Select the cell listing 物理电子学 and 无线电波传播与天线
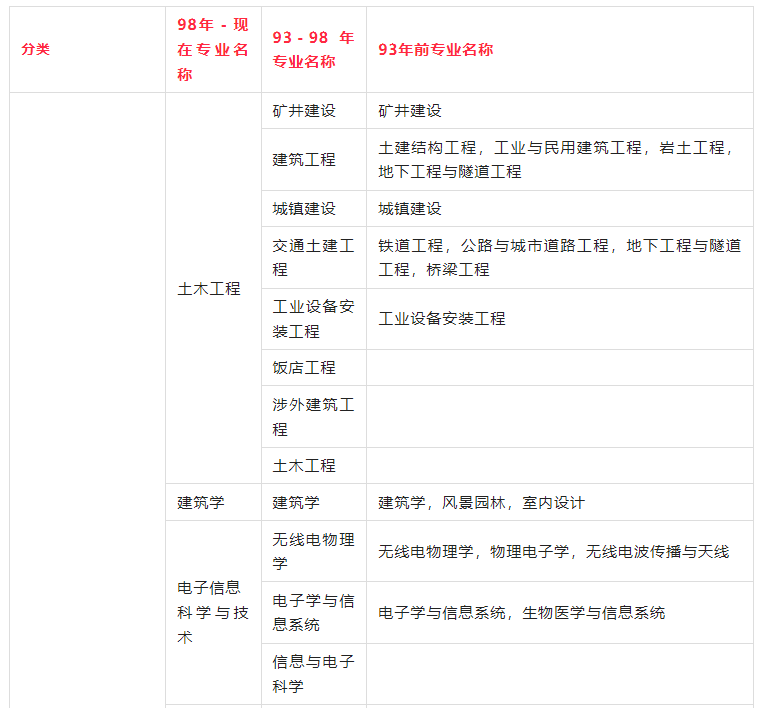764x708 pixels. pyautogui.click(x=553, y=551)
